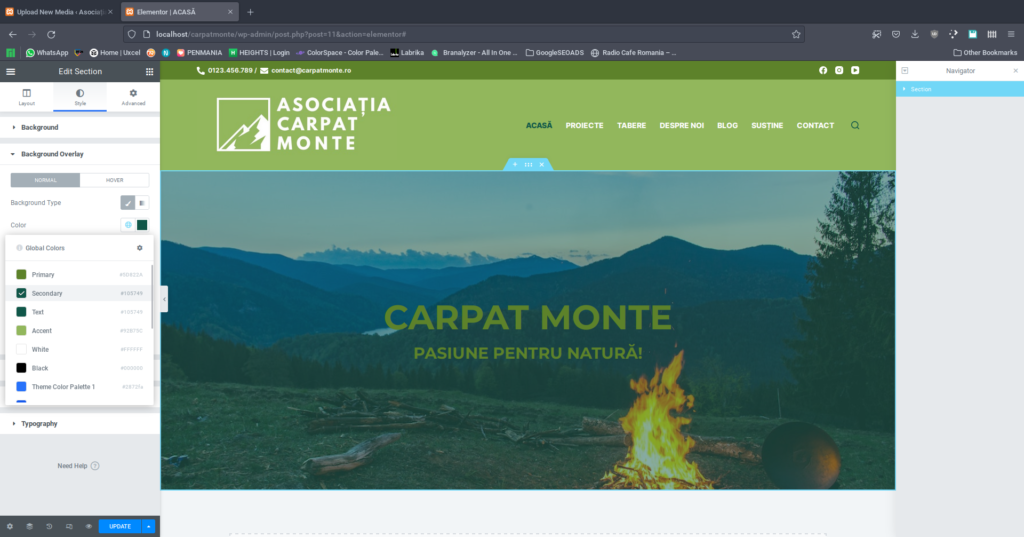Click the Navigator dock toggle icon
The height and width of the screenshot is (537, 1024).
coord(904,71)
